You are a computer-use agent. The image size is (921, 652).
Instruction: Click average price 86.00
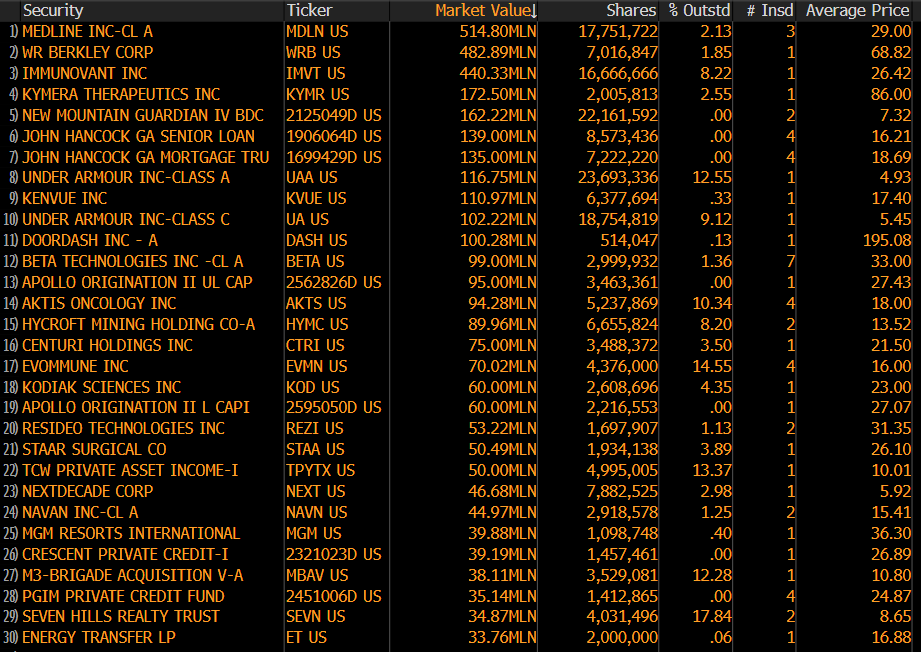(891, 95)
